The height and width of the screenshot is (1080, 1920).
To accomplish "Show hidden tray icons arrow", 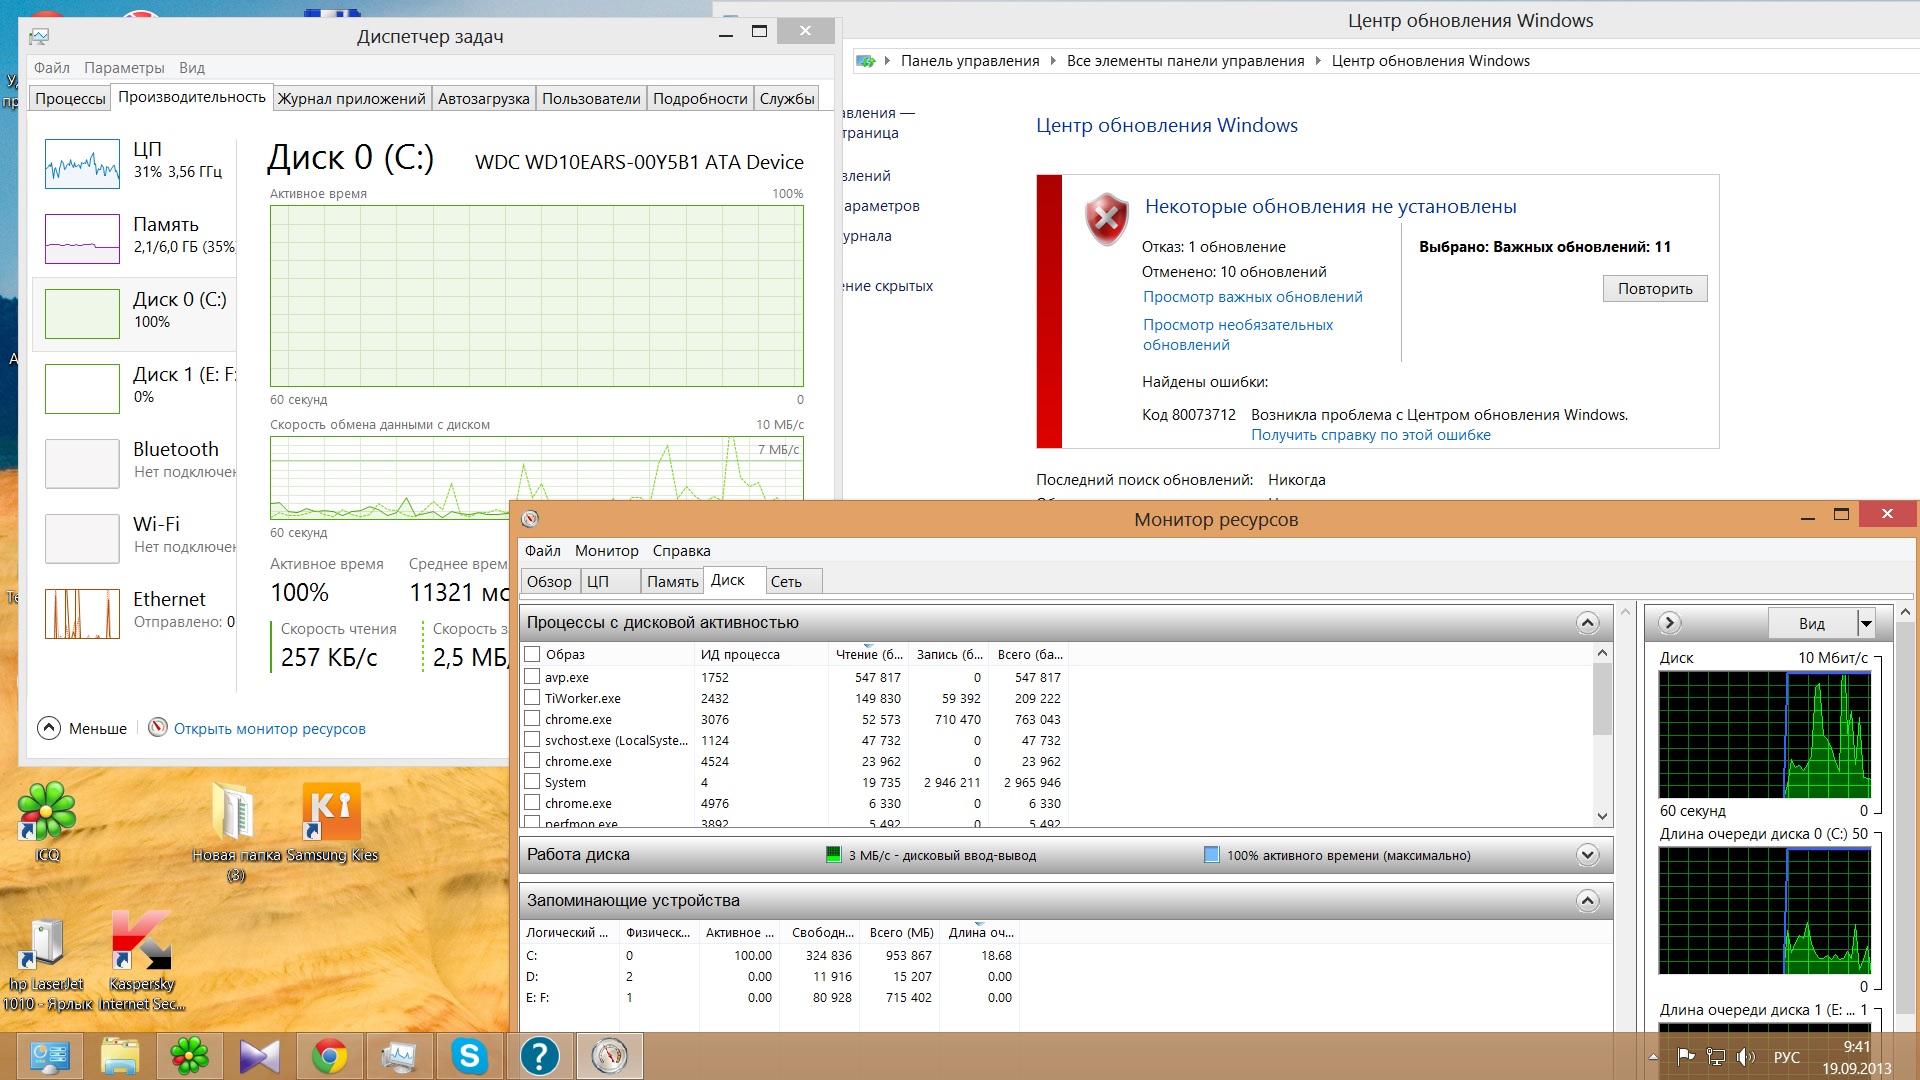I will (x=1653, y=1057).
